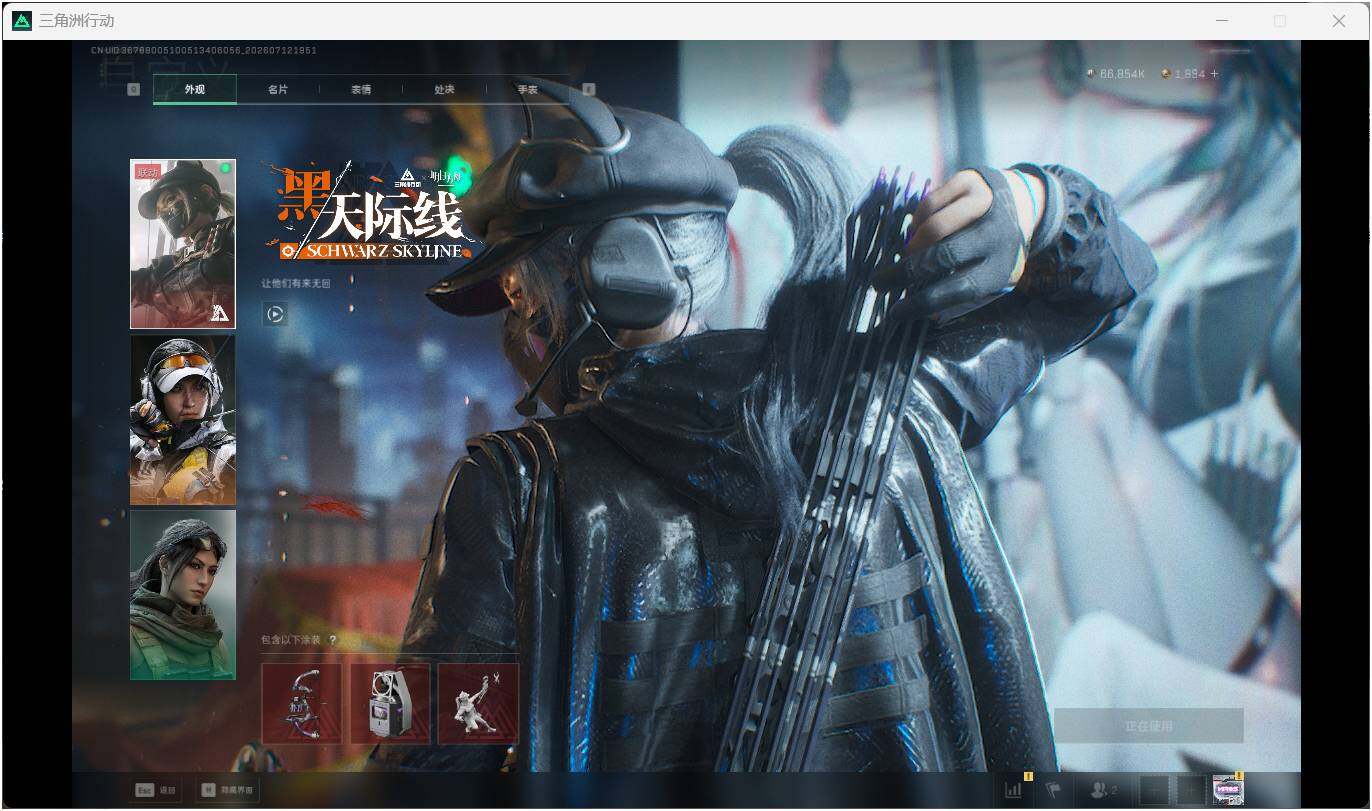
Task: Select the 联动 masked archer skin card
Action: pos(183,244)
